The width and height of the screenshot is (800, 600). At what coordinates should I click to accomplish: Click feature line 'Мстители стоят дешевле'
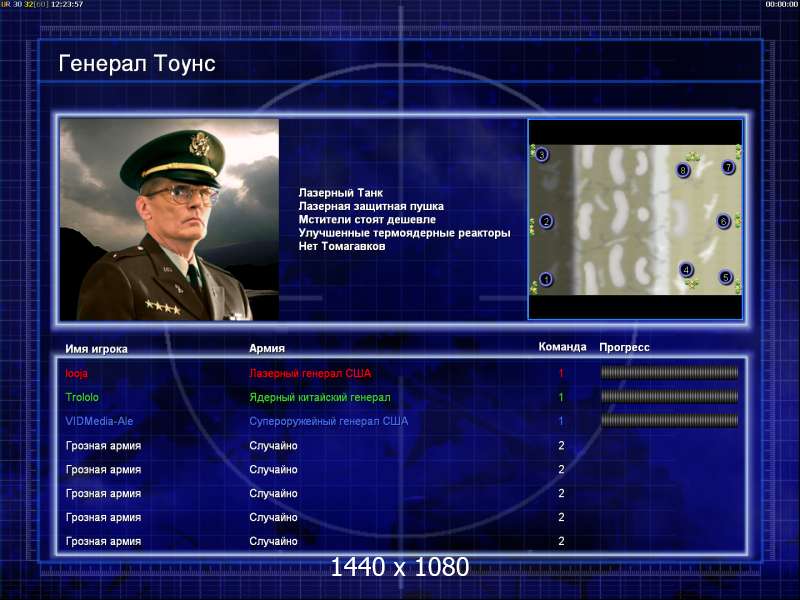[x=367, y=219]
